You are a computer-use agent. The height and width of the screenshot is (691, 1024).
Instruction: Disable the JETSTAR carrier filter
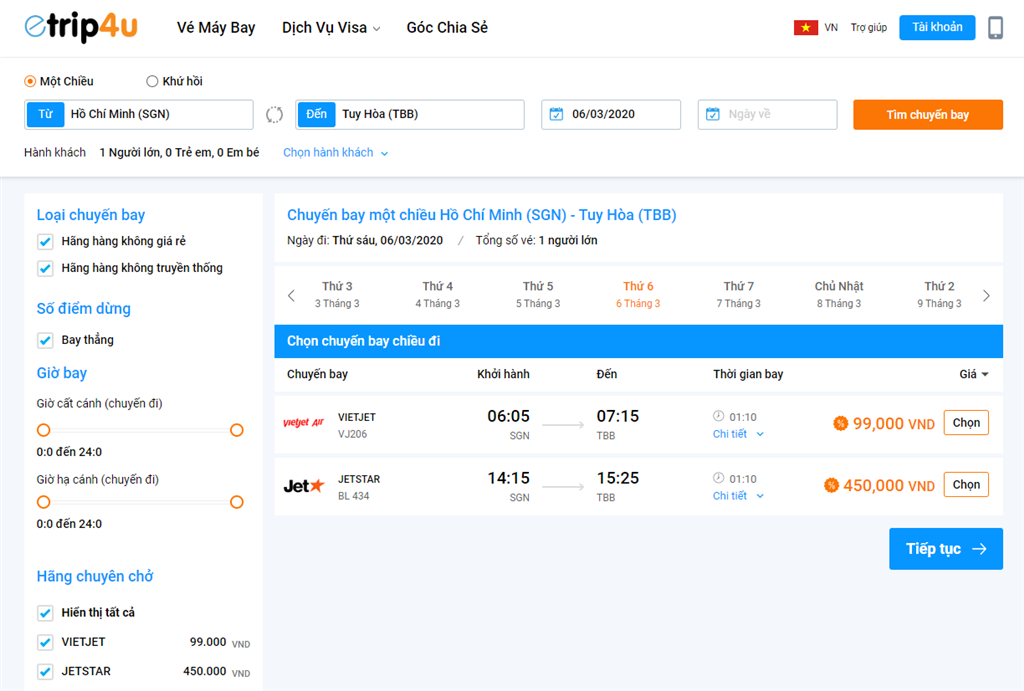[x=45, y=671]
